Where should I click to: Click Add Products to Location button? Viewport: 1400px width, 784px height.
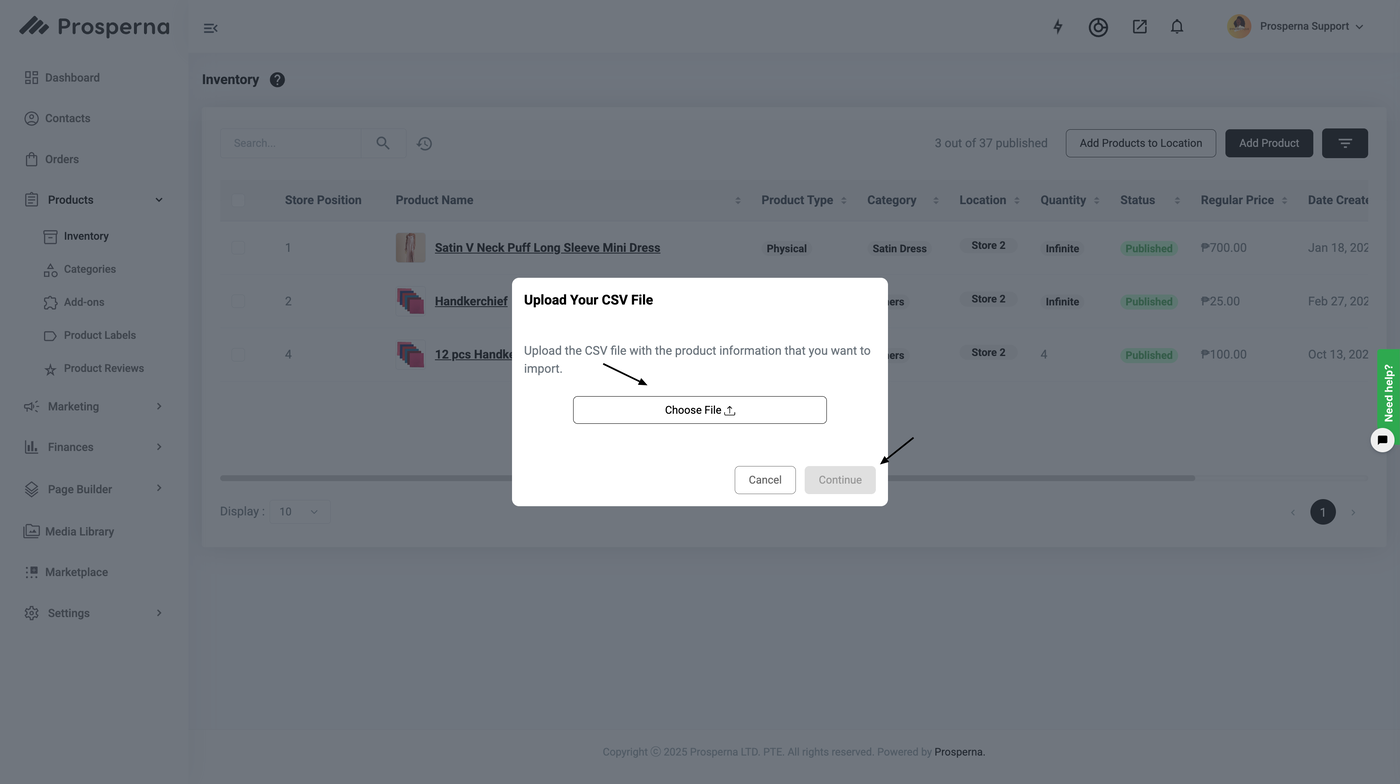tap(1141, 143)
